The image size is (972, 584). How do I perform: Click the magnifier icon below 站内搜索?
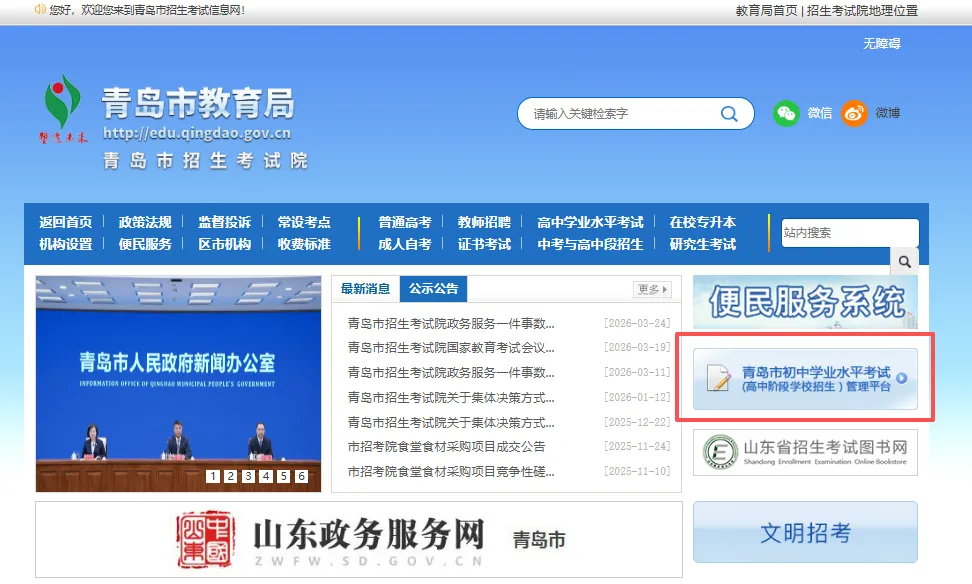[x=903, y=261]
